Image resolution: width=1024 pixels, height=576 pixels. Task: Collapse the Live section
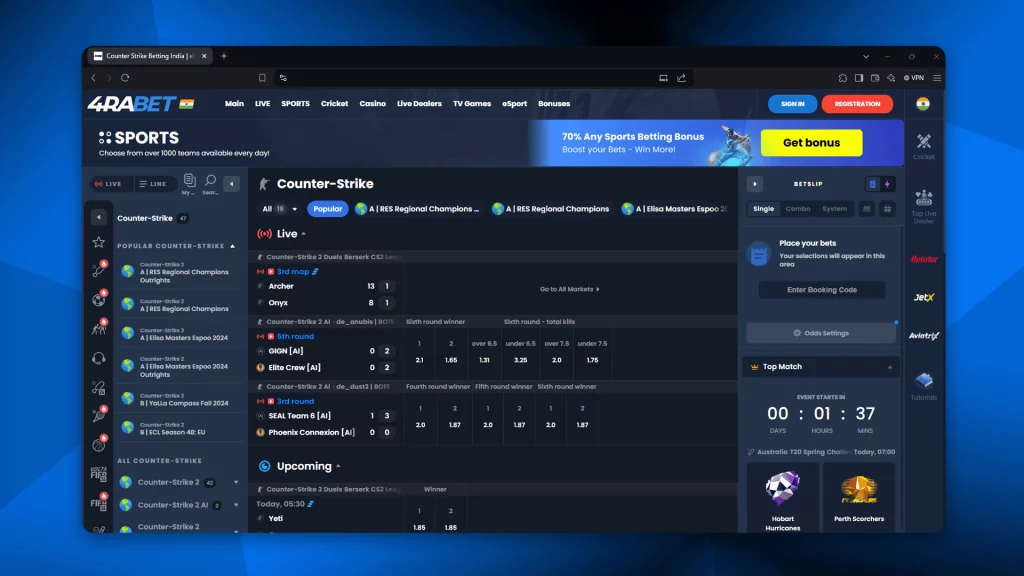pyautogui.click(x=304, y=234)
